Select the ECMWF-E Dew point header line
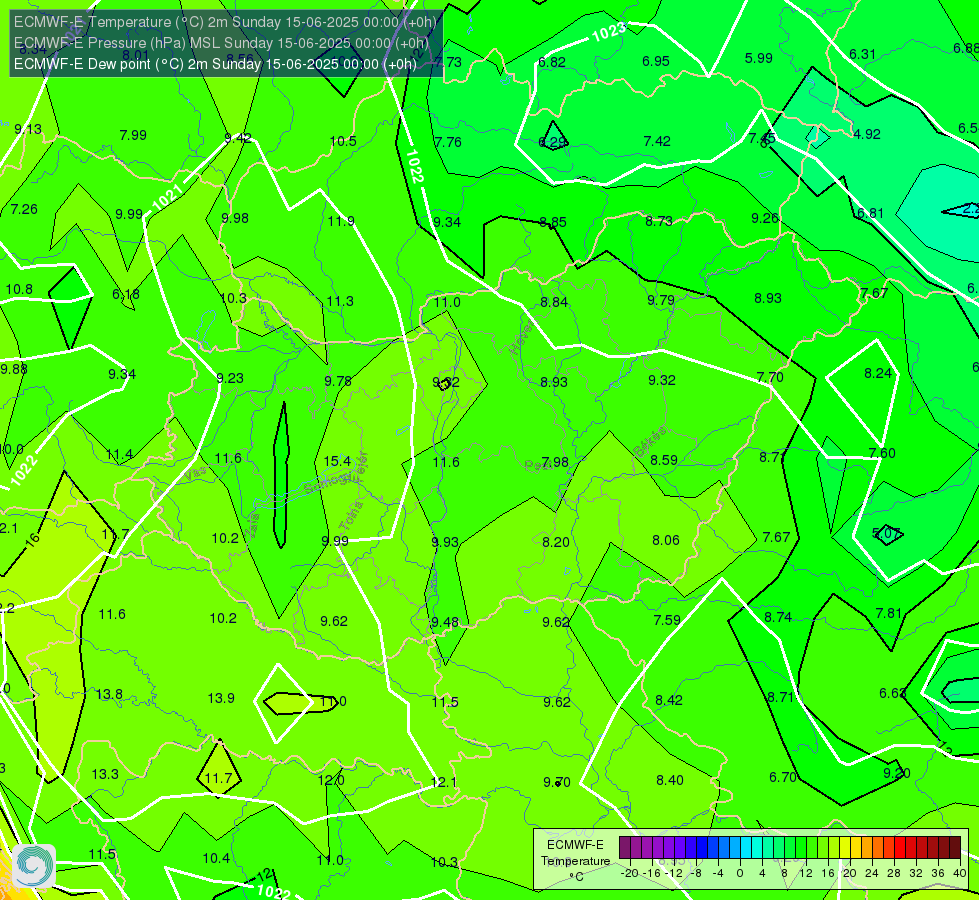Image resolution: width=979 pixels, height=900 pixels. click(215, 64)
